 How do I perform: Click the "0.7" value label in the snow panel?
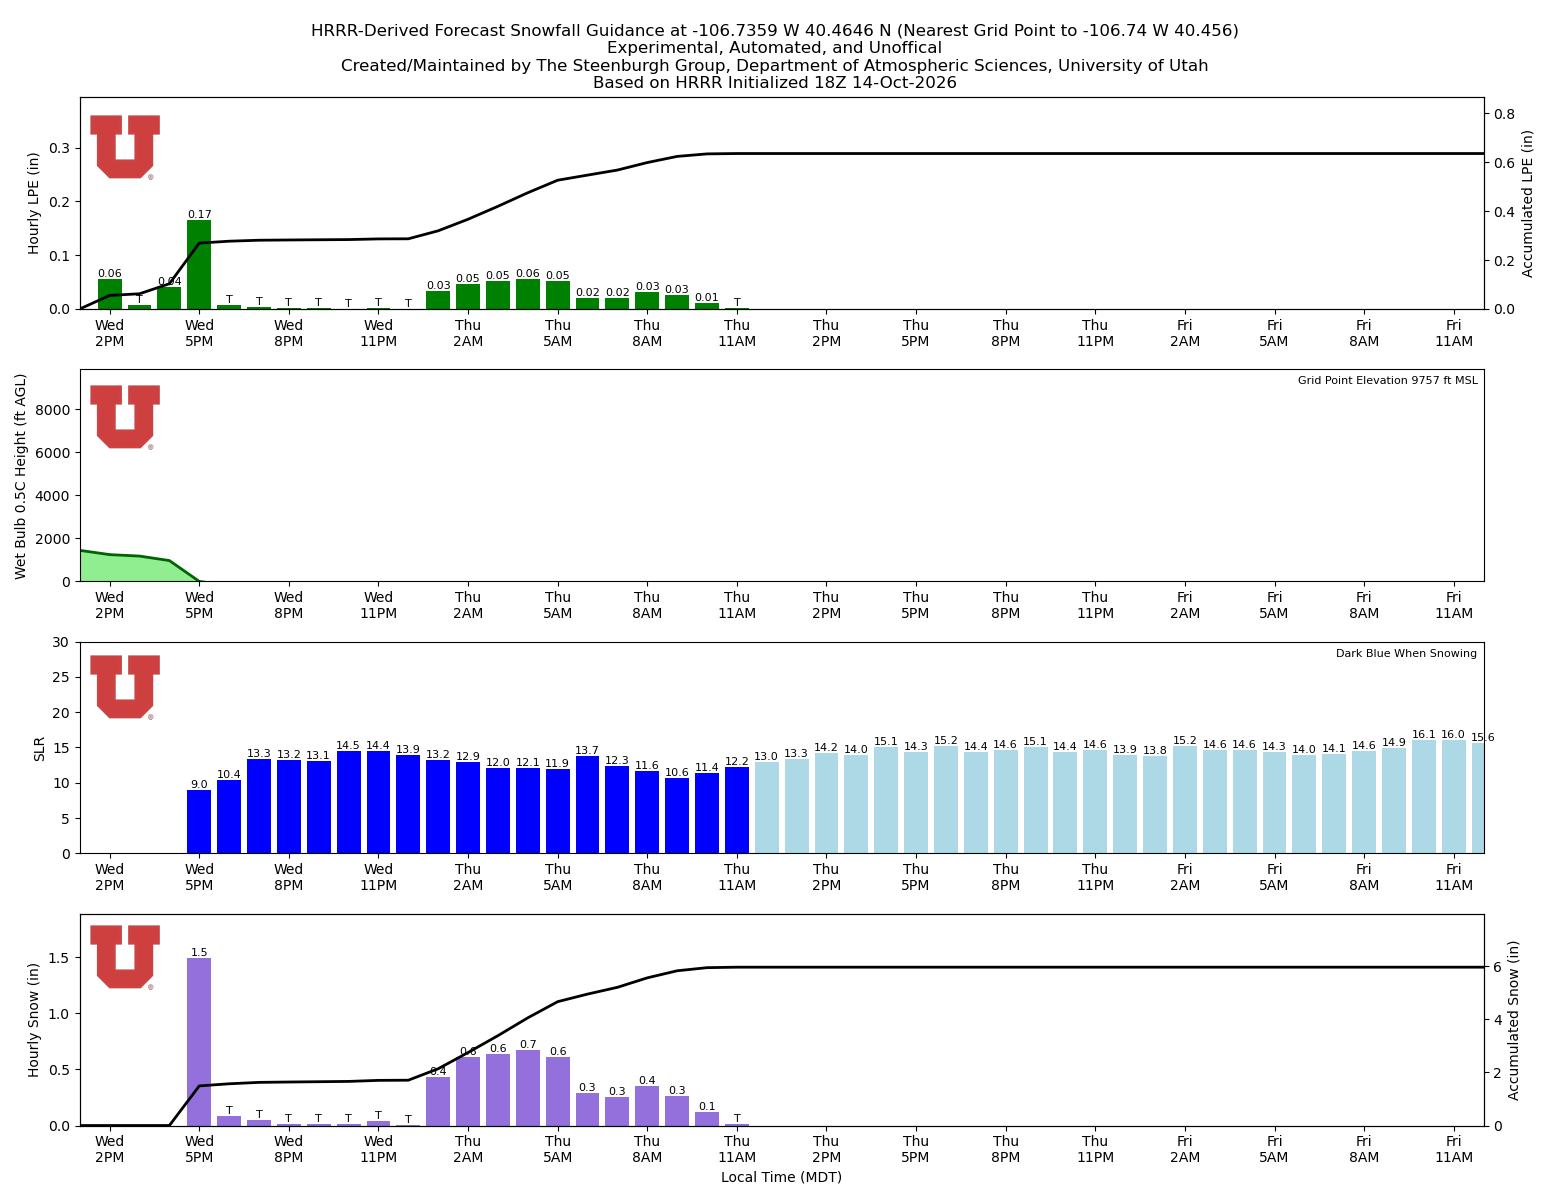pyautogui.click(x=528, y=1044)
